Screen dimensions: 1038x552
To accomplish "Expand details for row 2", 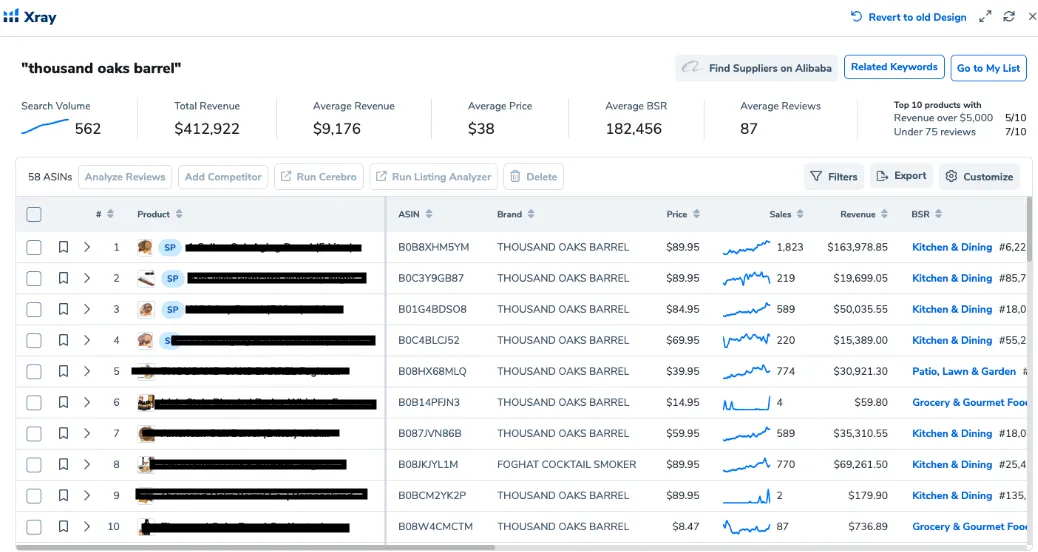I will (87, 278).
